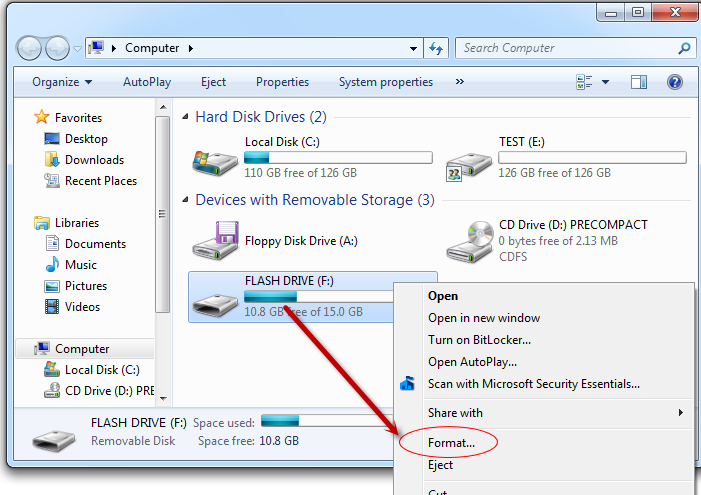The height and width of the screenshot is (495, 701).
Task: Open Properties from the toolbar
Action: click(282, 82)
